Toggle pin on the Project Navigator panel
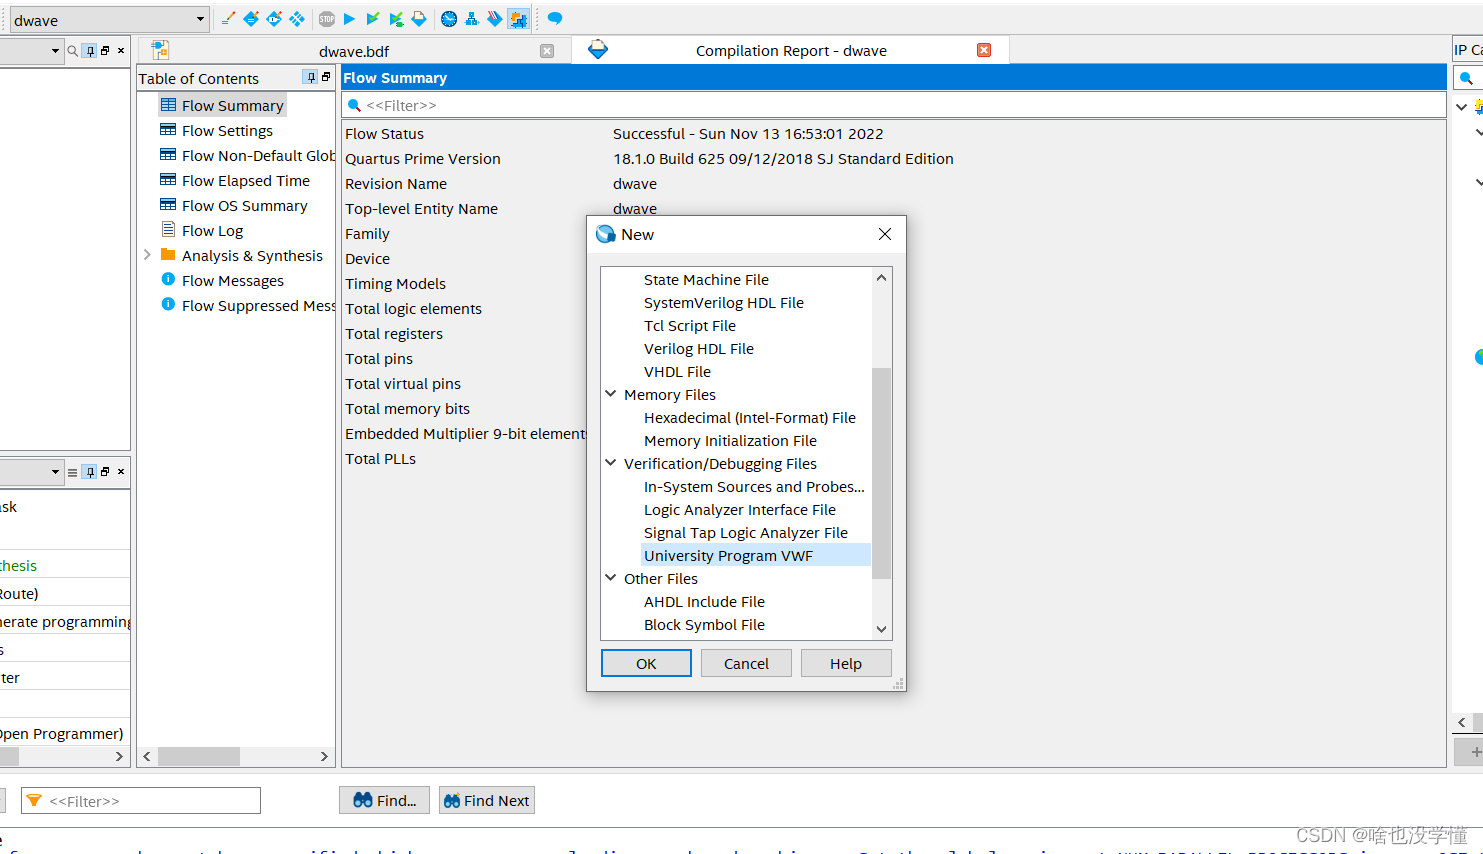Screen dimensions: 1483x854 [90, 51]
